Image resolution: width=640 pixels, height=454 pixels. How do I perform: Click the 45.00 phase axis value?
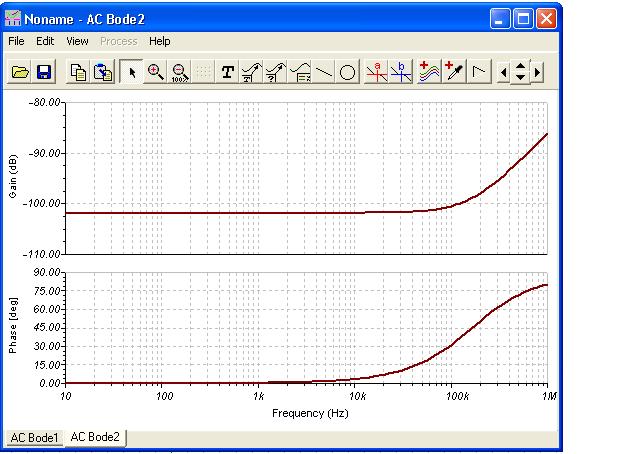tap(47, 327)
